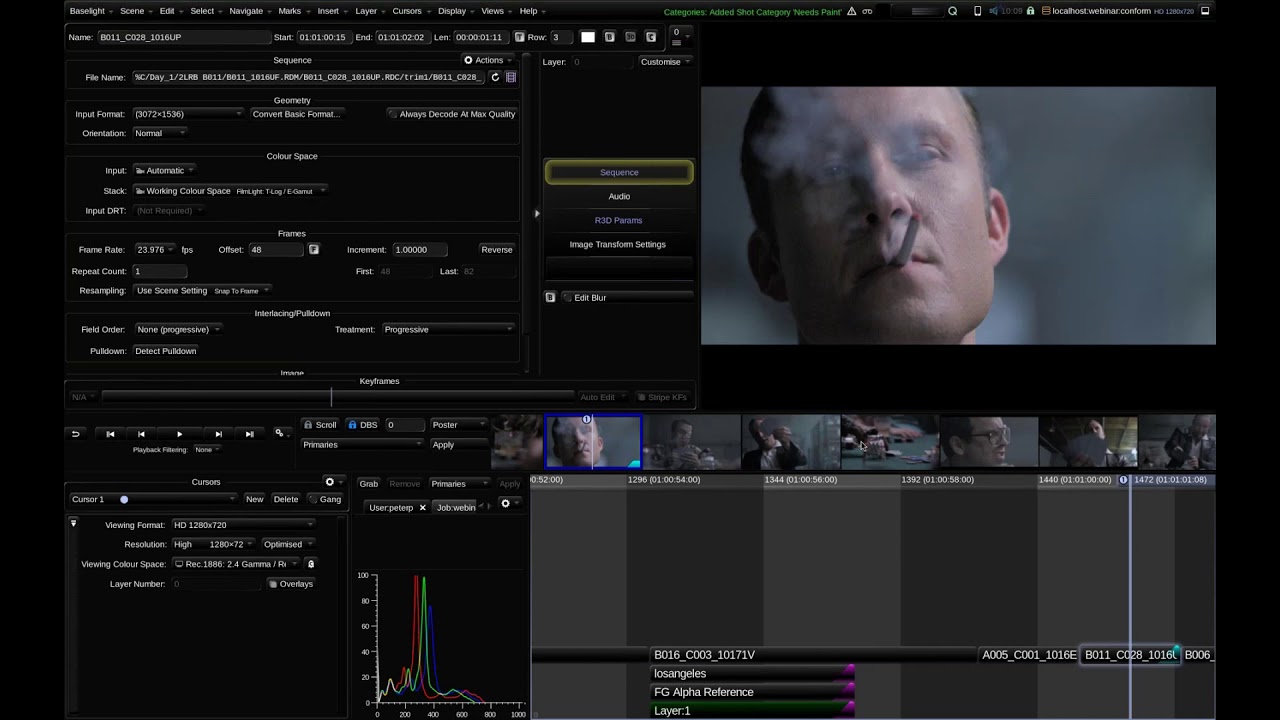
Task: Click the lock icon beside Viewing Colour Space
Action: click(311, 564)
